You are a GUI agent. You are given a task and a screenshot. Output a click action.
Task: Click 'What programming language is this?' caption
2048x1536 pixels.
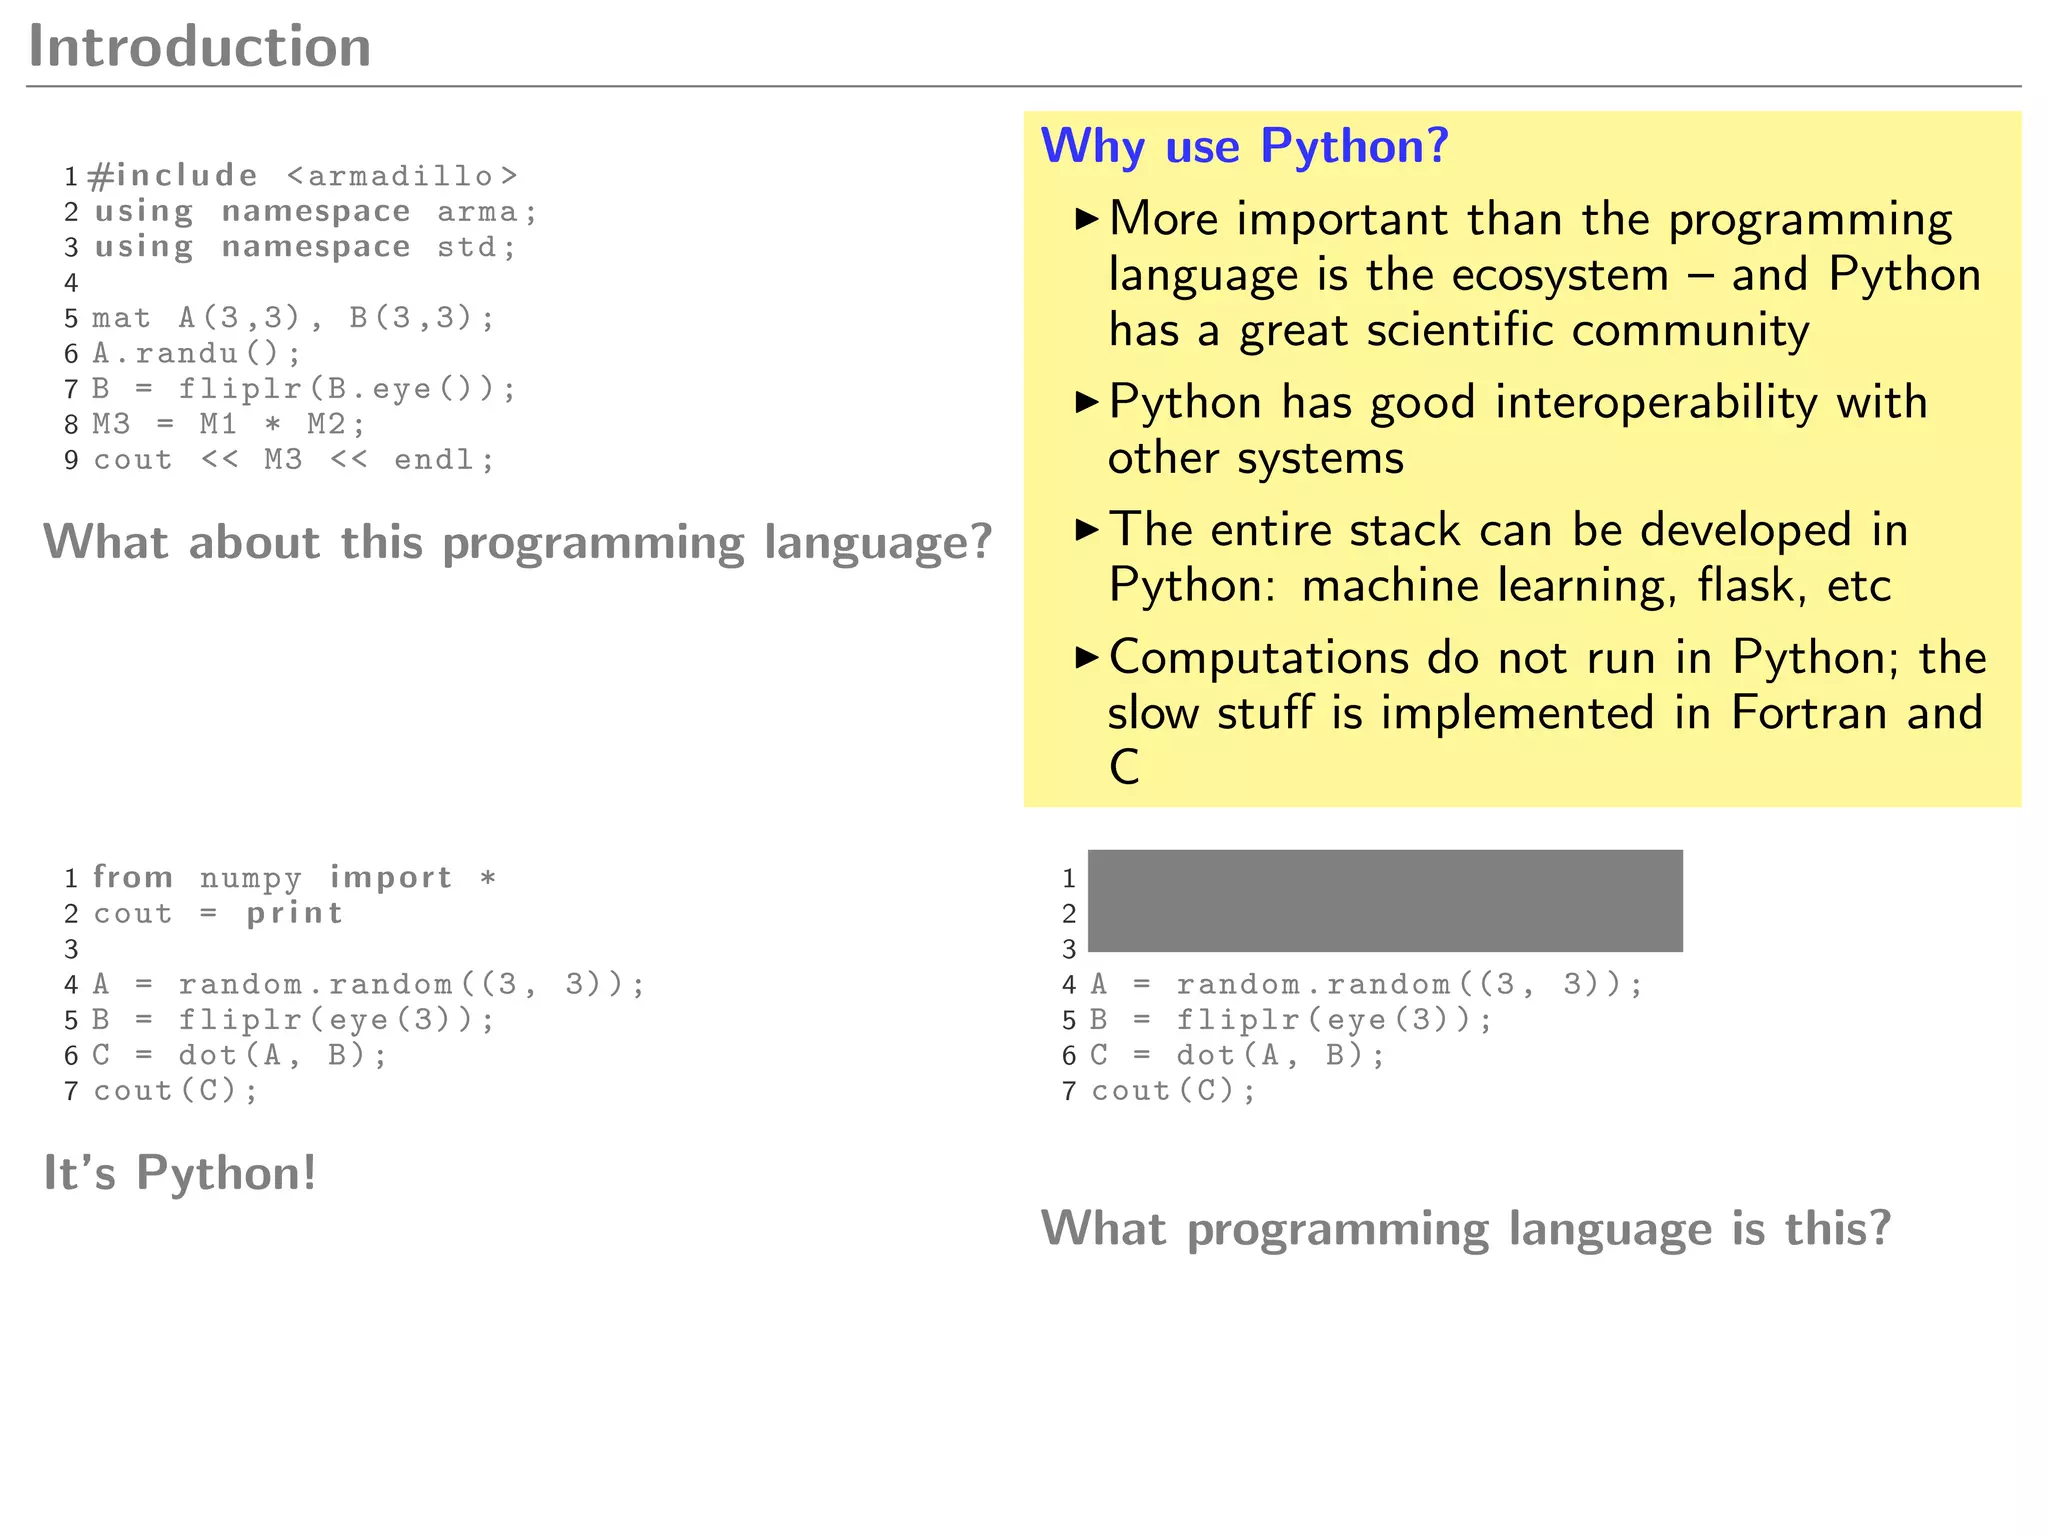click(x=1465, y=1228)
